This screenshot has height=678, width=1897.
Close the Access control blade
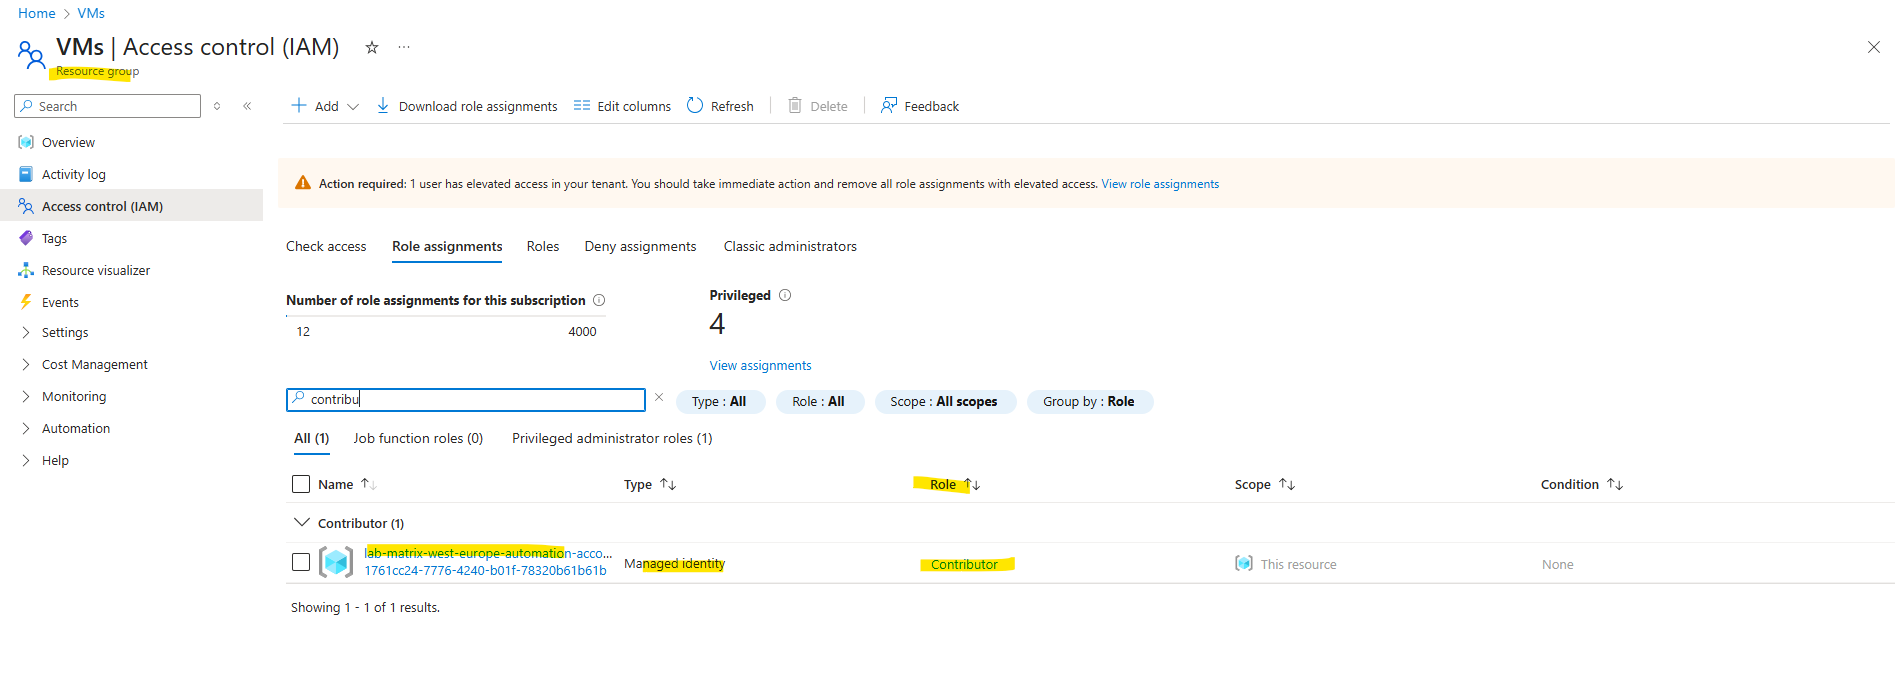pyautogui.click(x=1873, y=47)
